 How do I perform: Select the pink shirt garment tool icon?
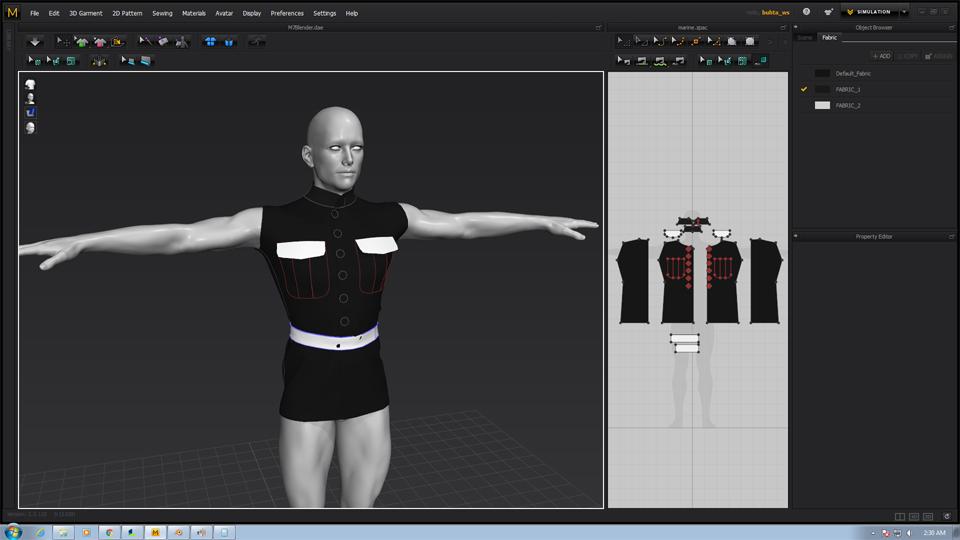99,42
